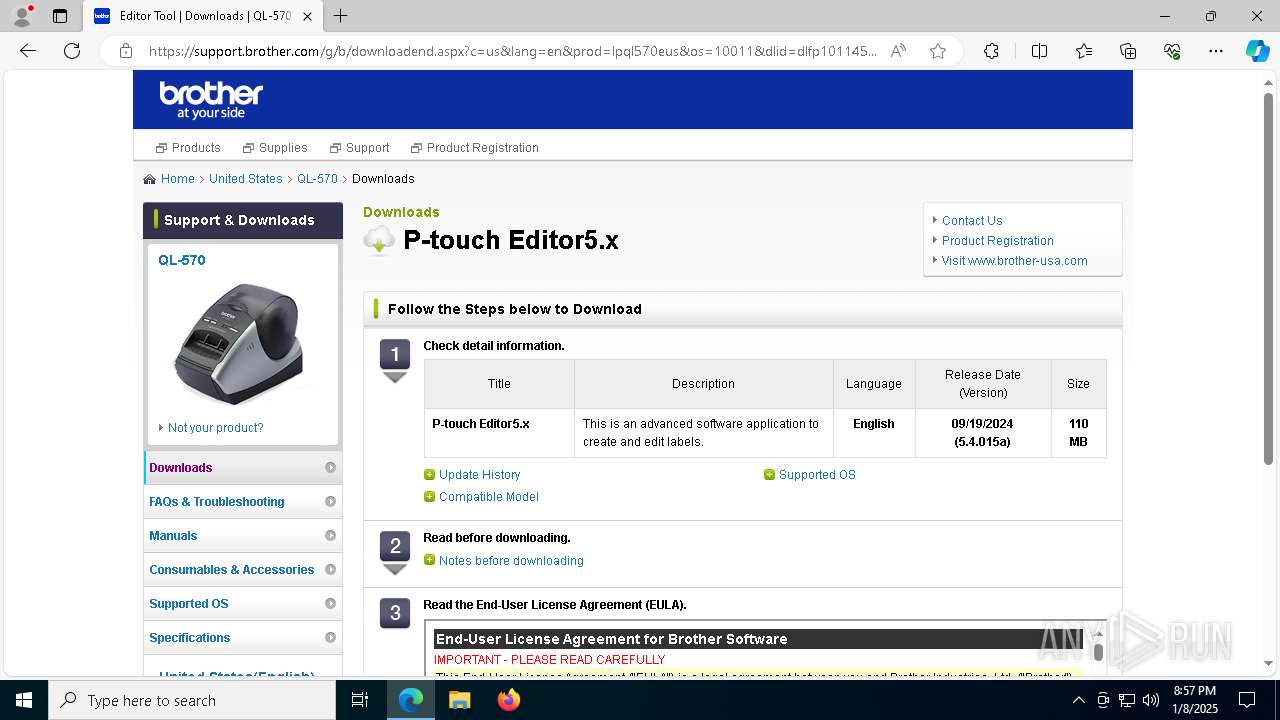1280x720 pixels.
Task: Open Browser essentials heart icon
Action: [1172, 51]
